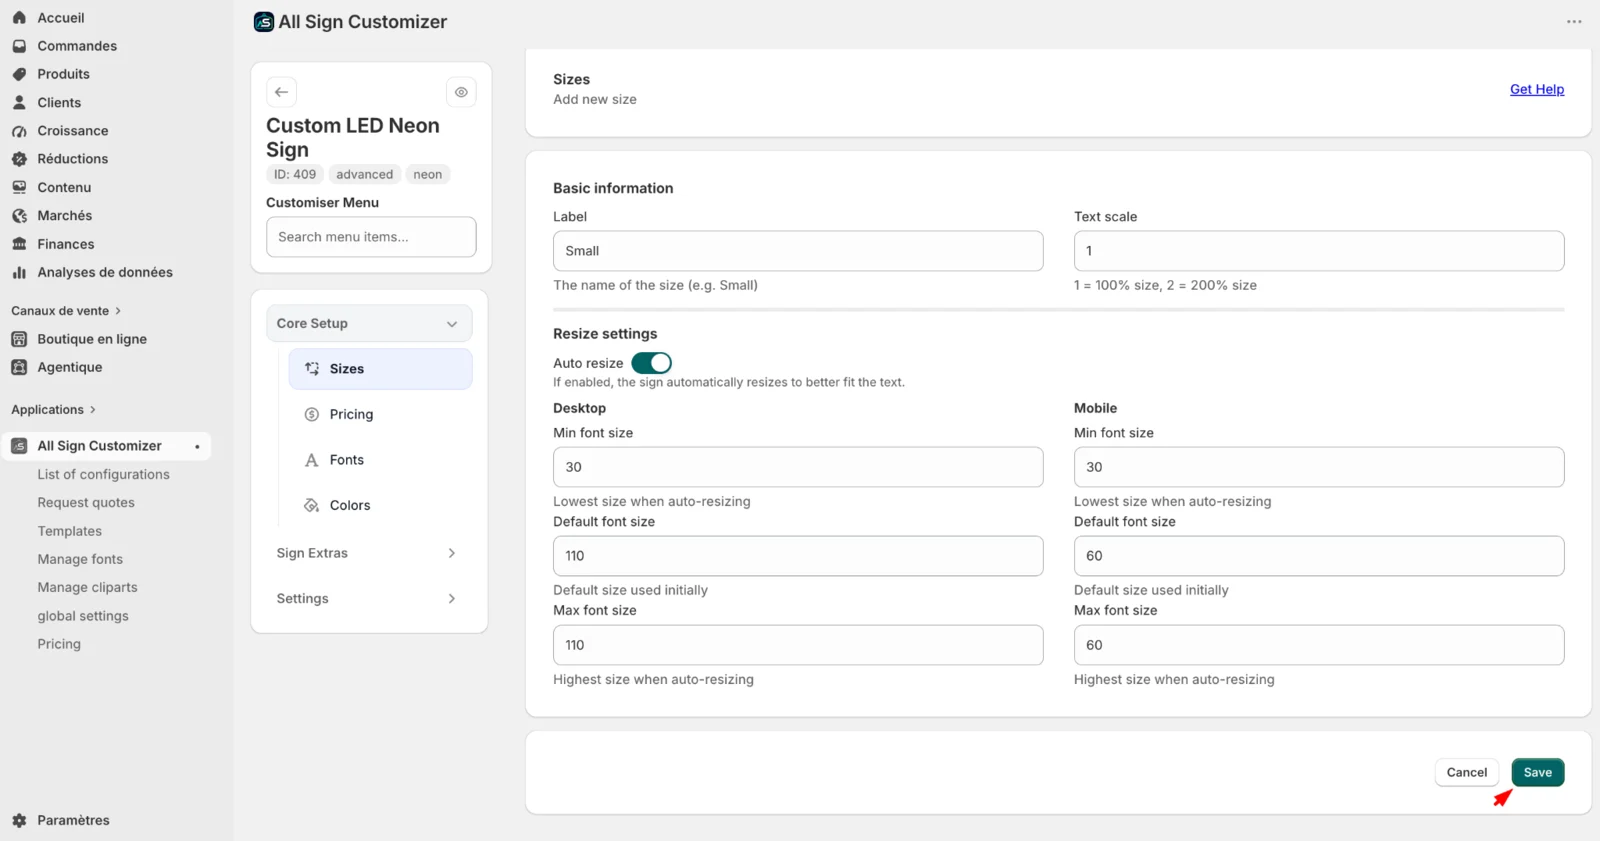
Task: Open the Commandes inbox icon
Action: point(19,46)
